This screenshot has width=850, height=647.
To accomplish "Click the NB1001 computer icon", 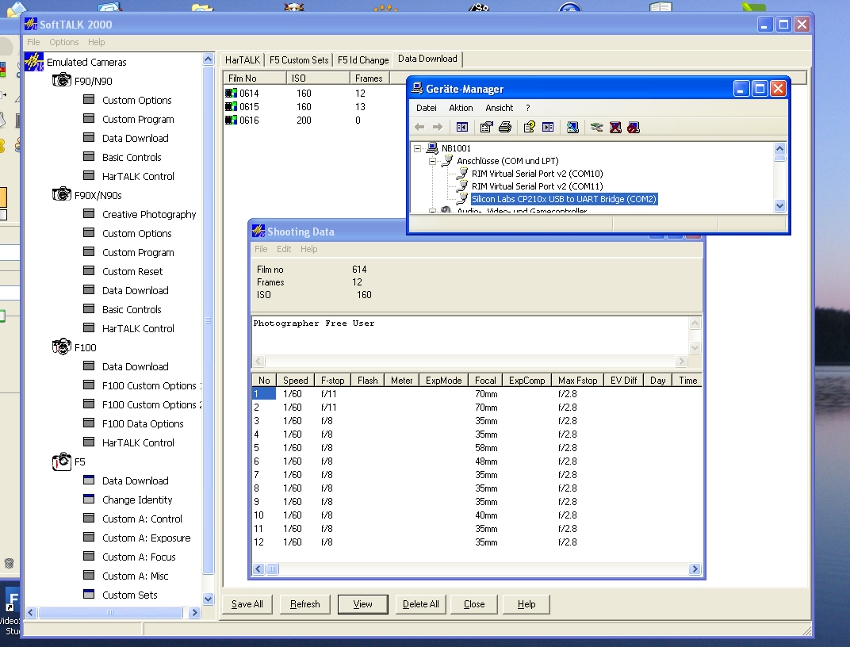I will pos(432,148).
